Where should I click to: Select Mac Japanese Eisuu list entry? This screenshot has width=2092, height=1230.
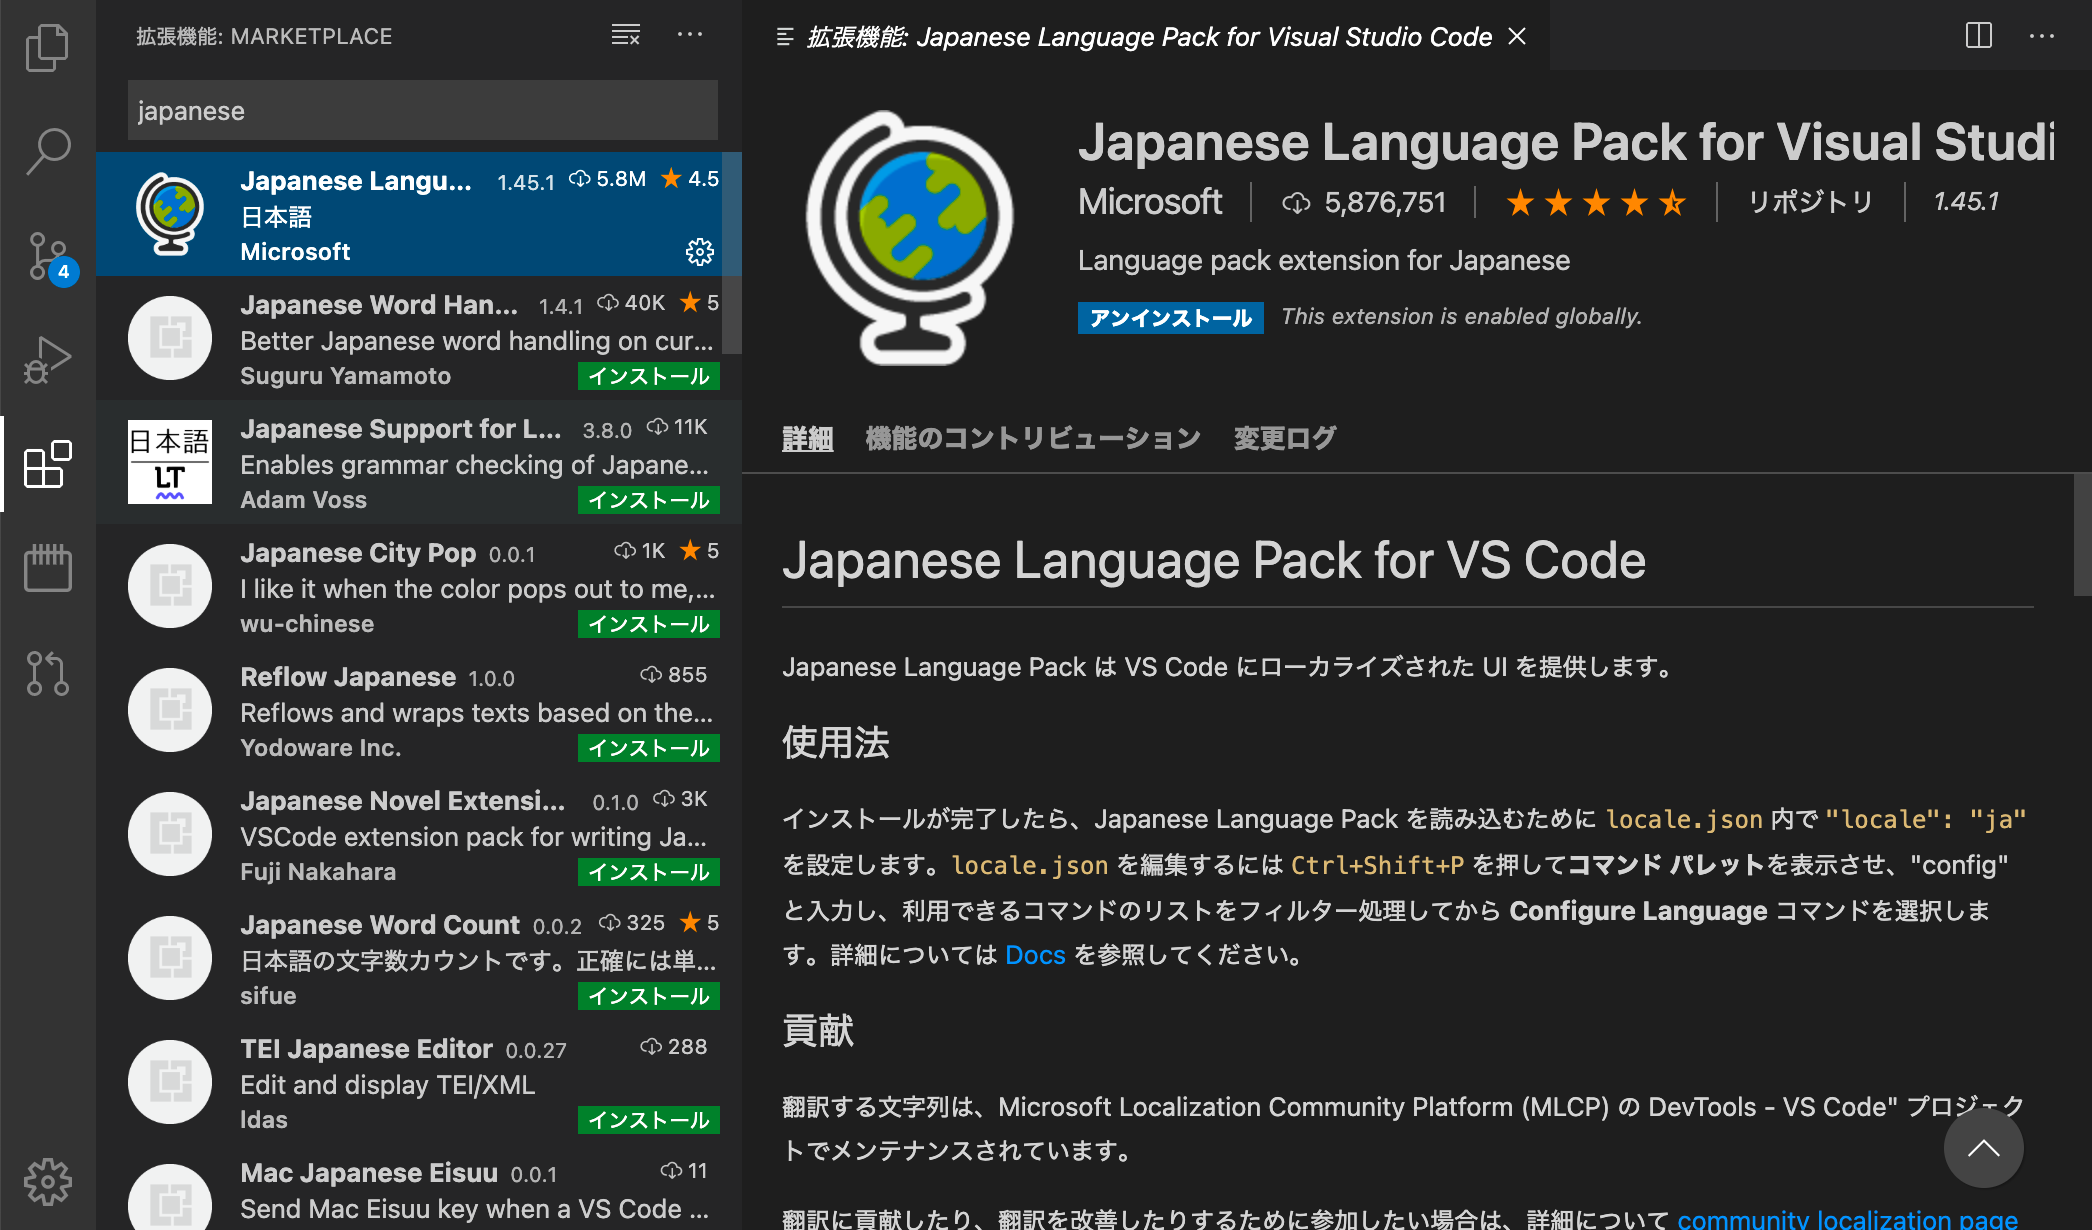(419, 1187)
